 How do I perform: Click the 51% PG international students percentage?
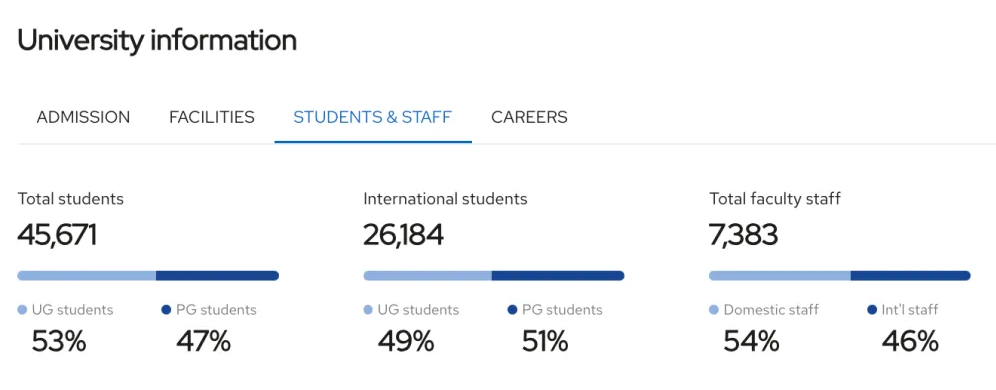545,342
